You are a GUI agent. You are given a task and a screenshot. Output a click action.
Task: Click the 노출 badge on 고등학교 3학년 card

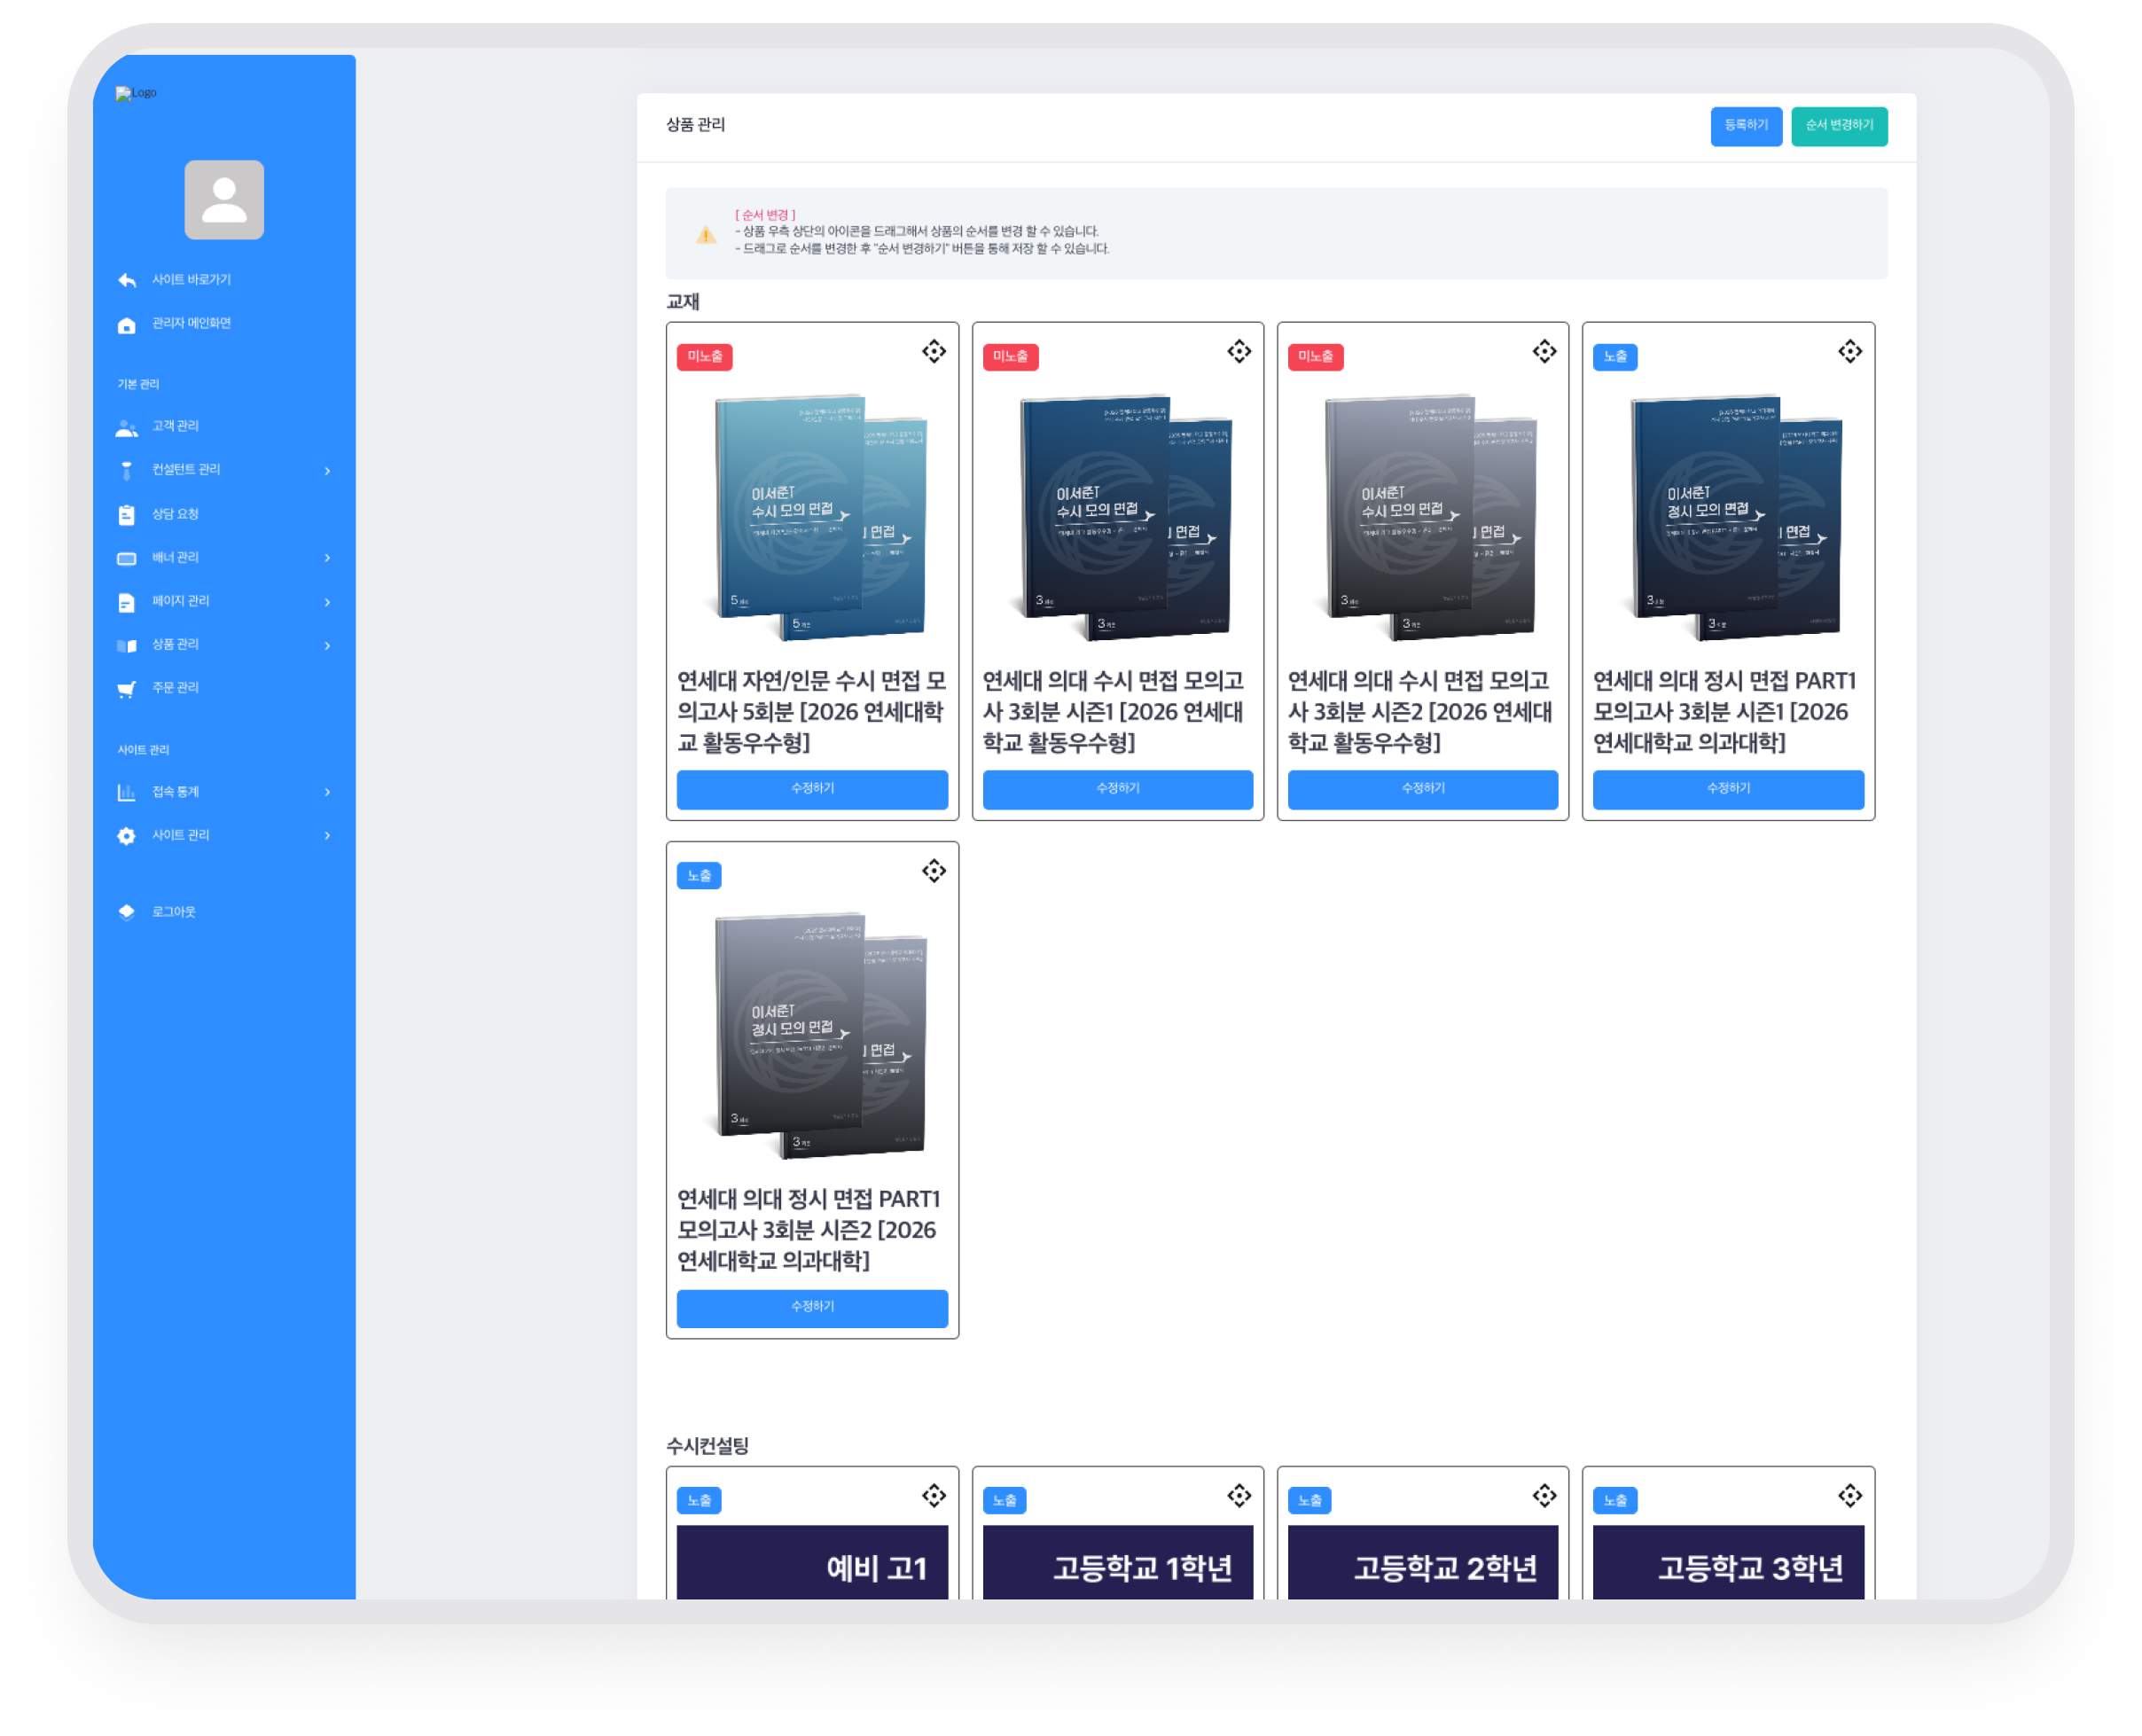[x=1615, y=1501]
